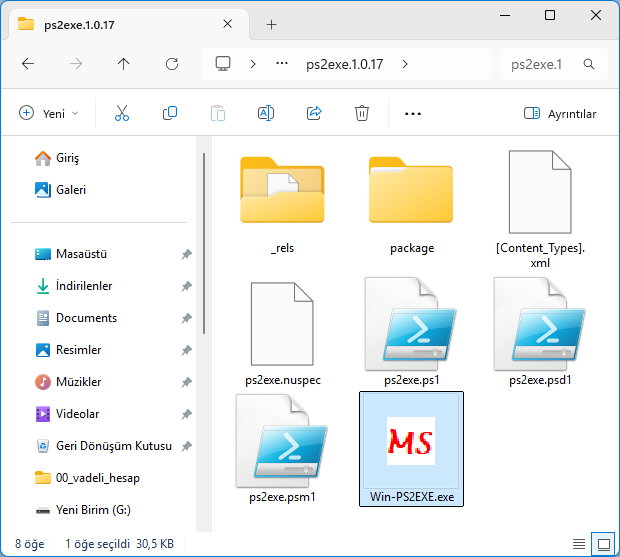This screenshot has width=620, height=557.
Task: Click the Paste clipboard icon
Action: click(218, 113)
